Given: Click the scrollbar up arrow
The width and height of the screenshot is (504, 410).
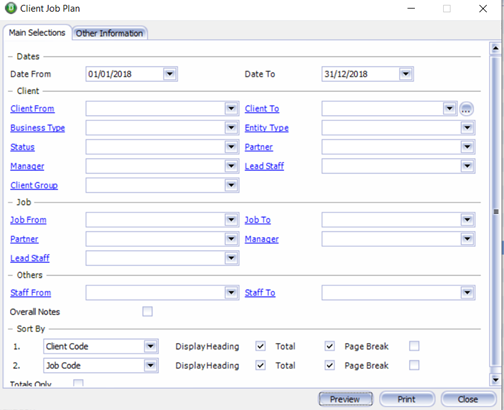Looking at the screenshot, I should tap(495, 49).
